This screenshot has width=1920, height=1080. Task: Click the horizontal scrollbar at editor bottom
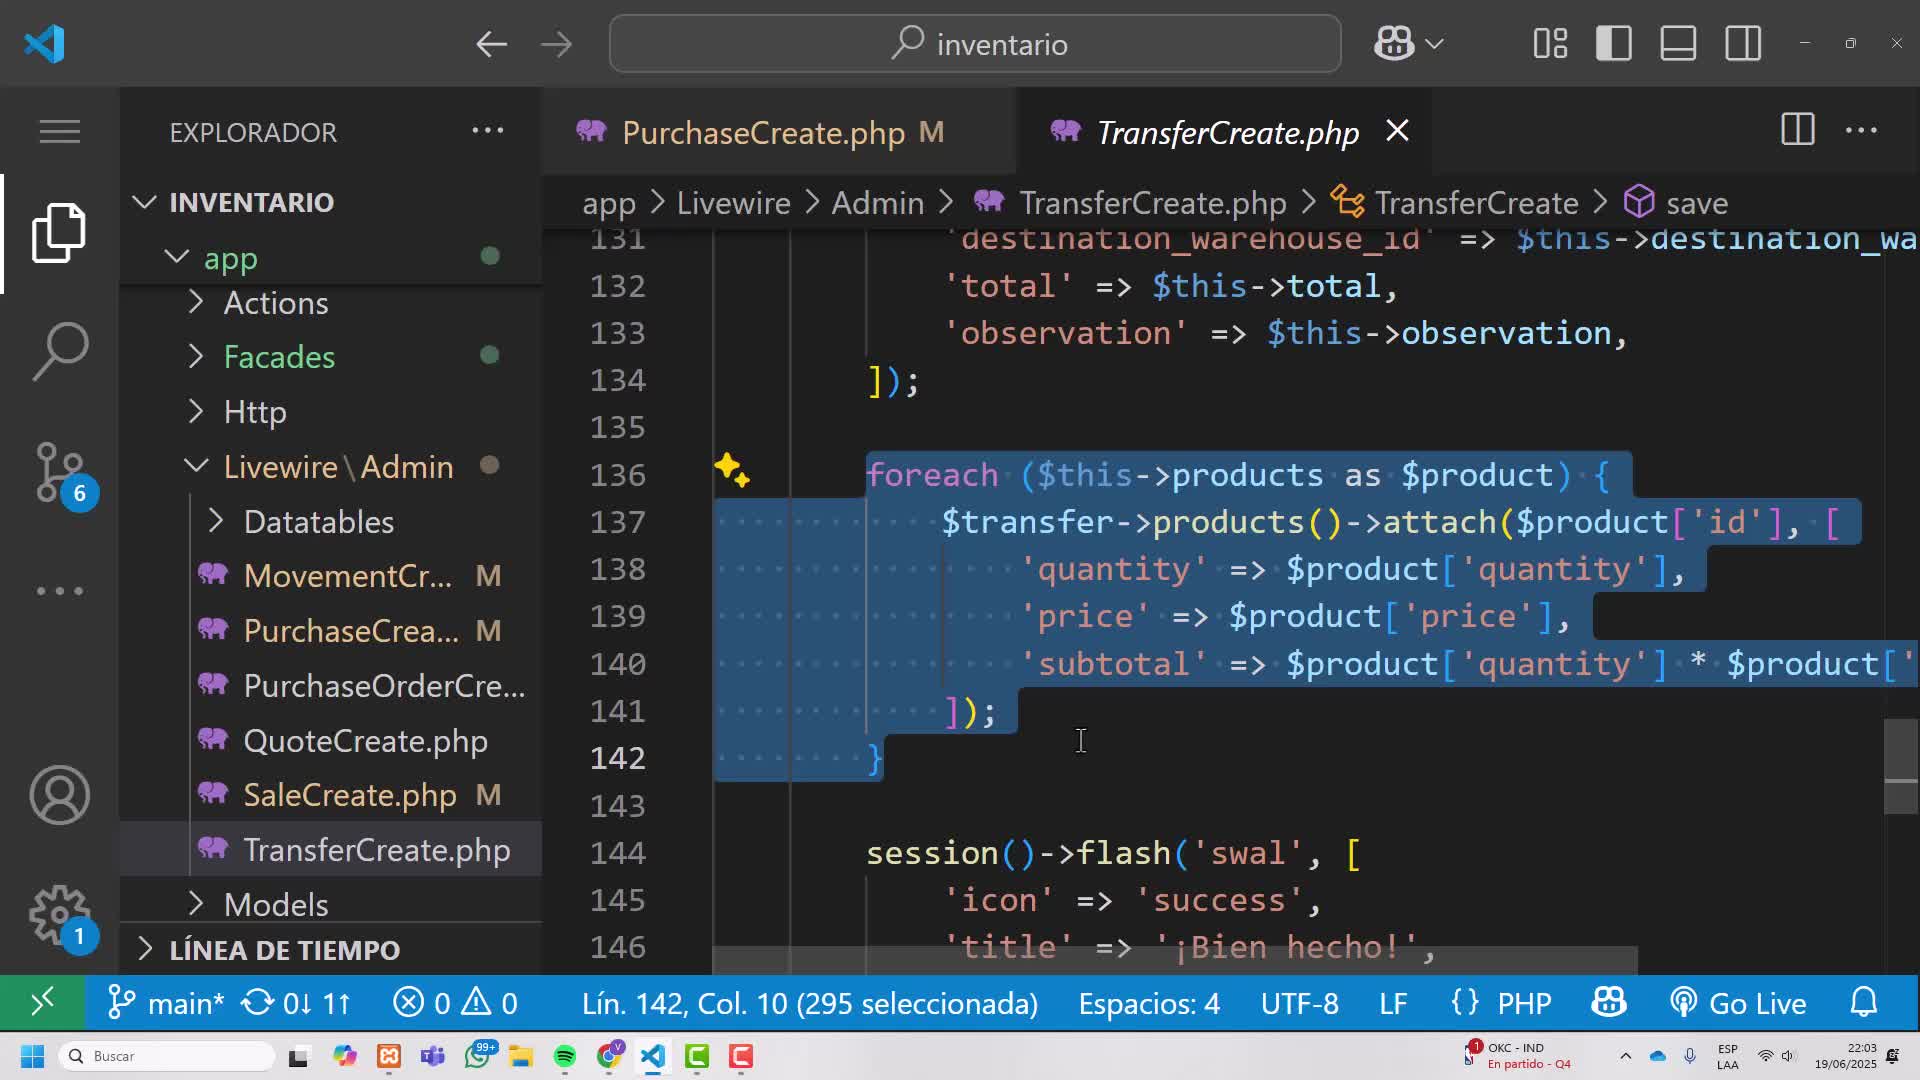[x=1174, y=960]
